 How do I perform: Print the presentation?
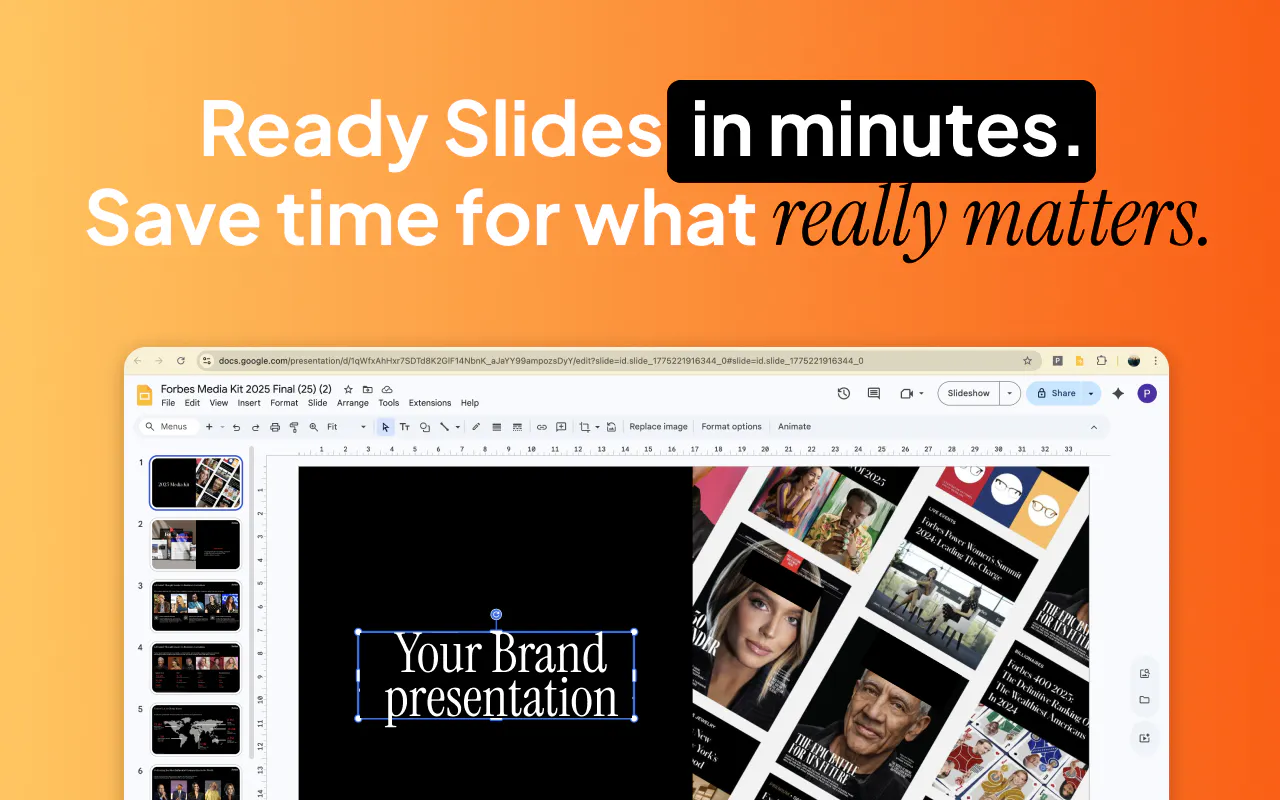[275, 427]
